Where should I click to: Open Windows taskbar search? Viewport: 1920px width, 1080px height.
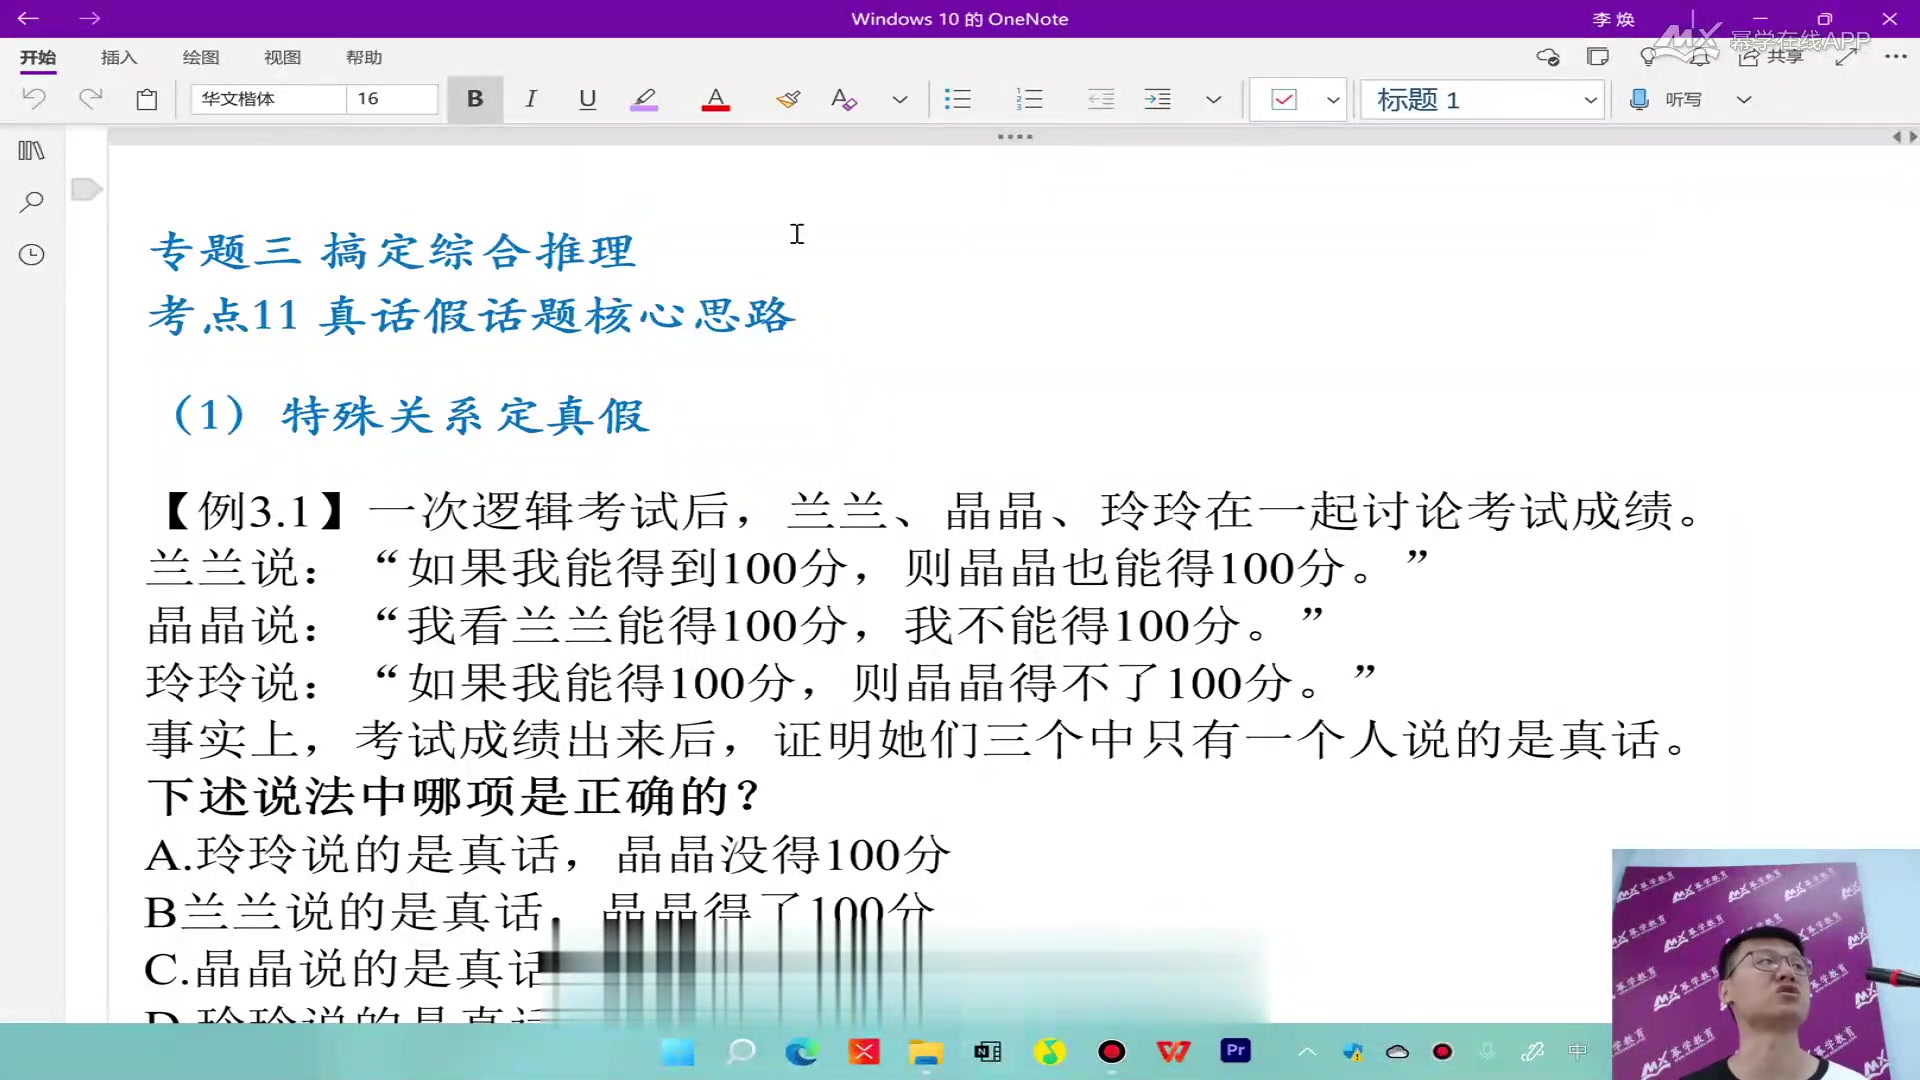(741, 1051)
